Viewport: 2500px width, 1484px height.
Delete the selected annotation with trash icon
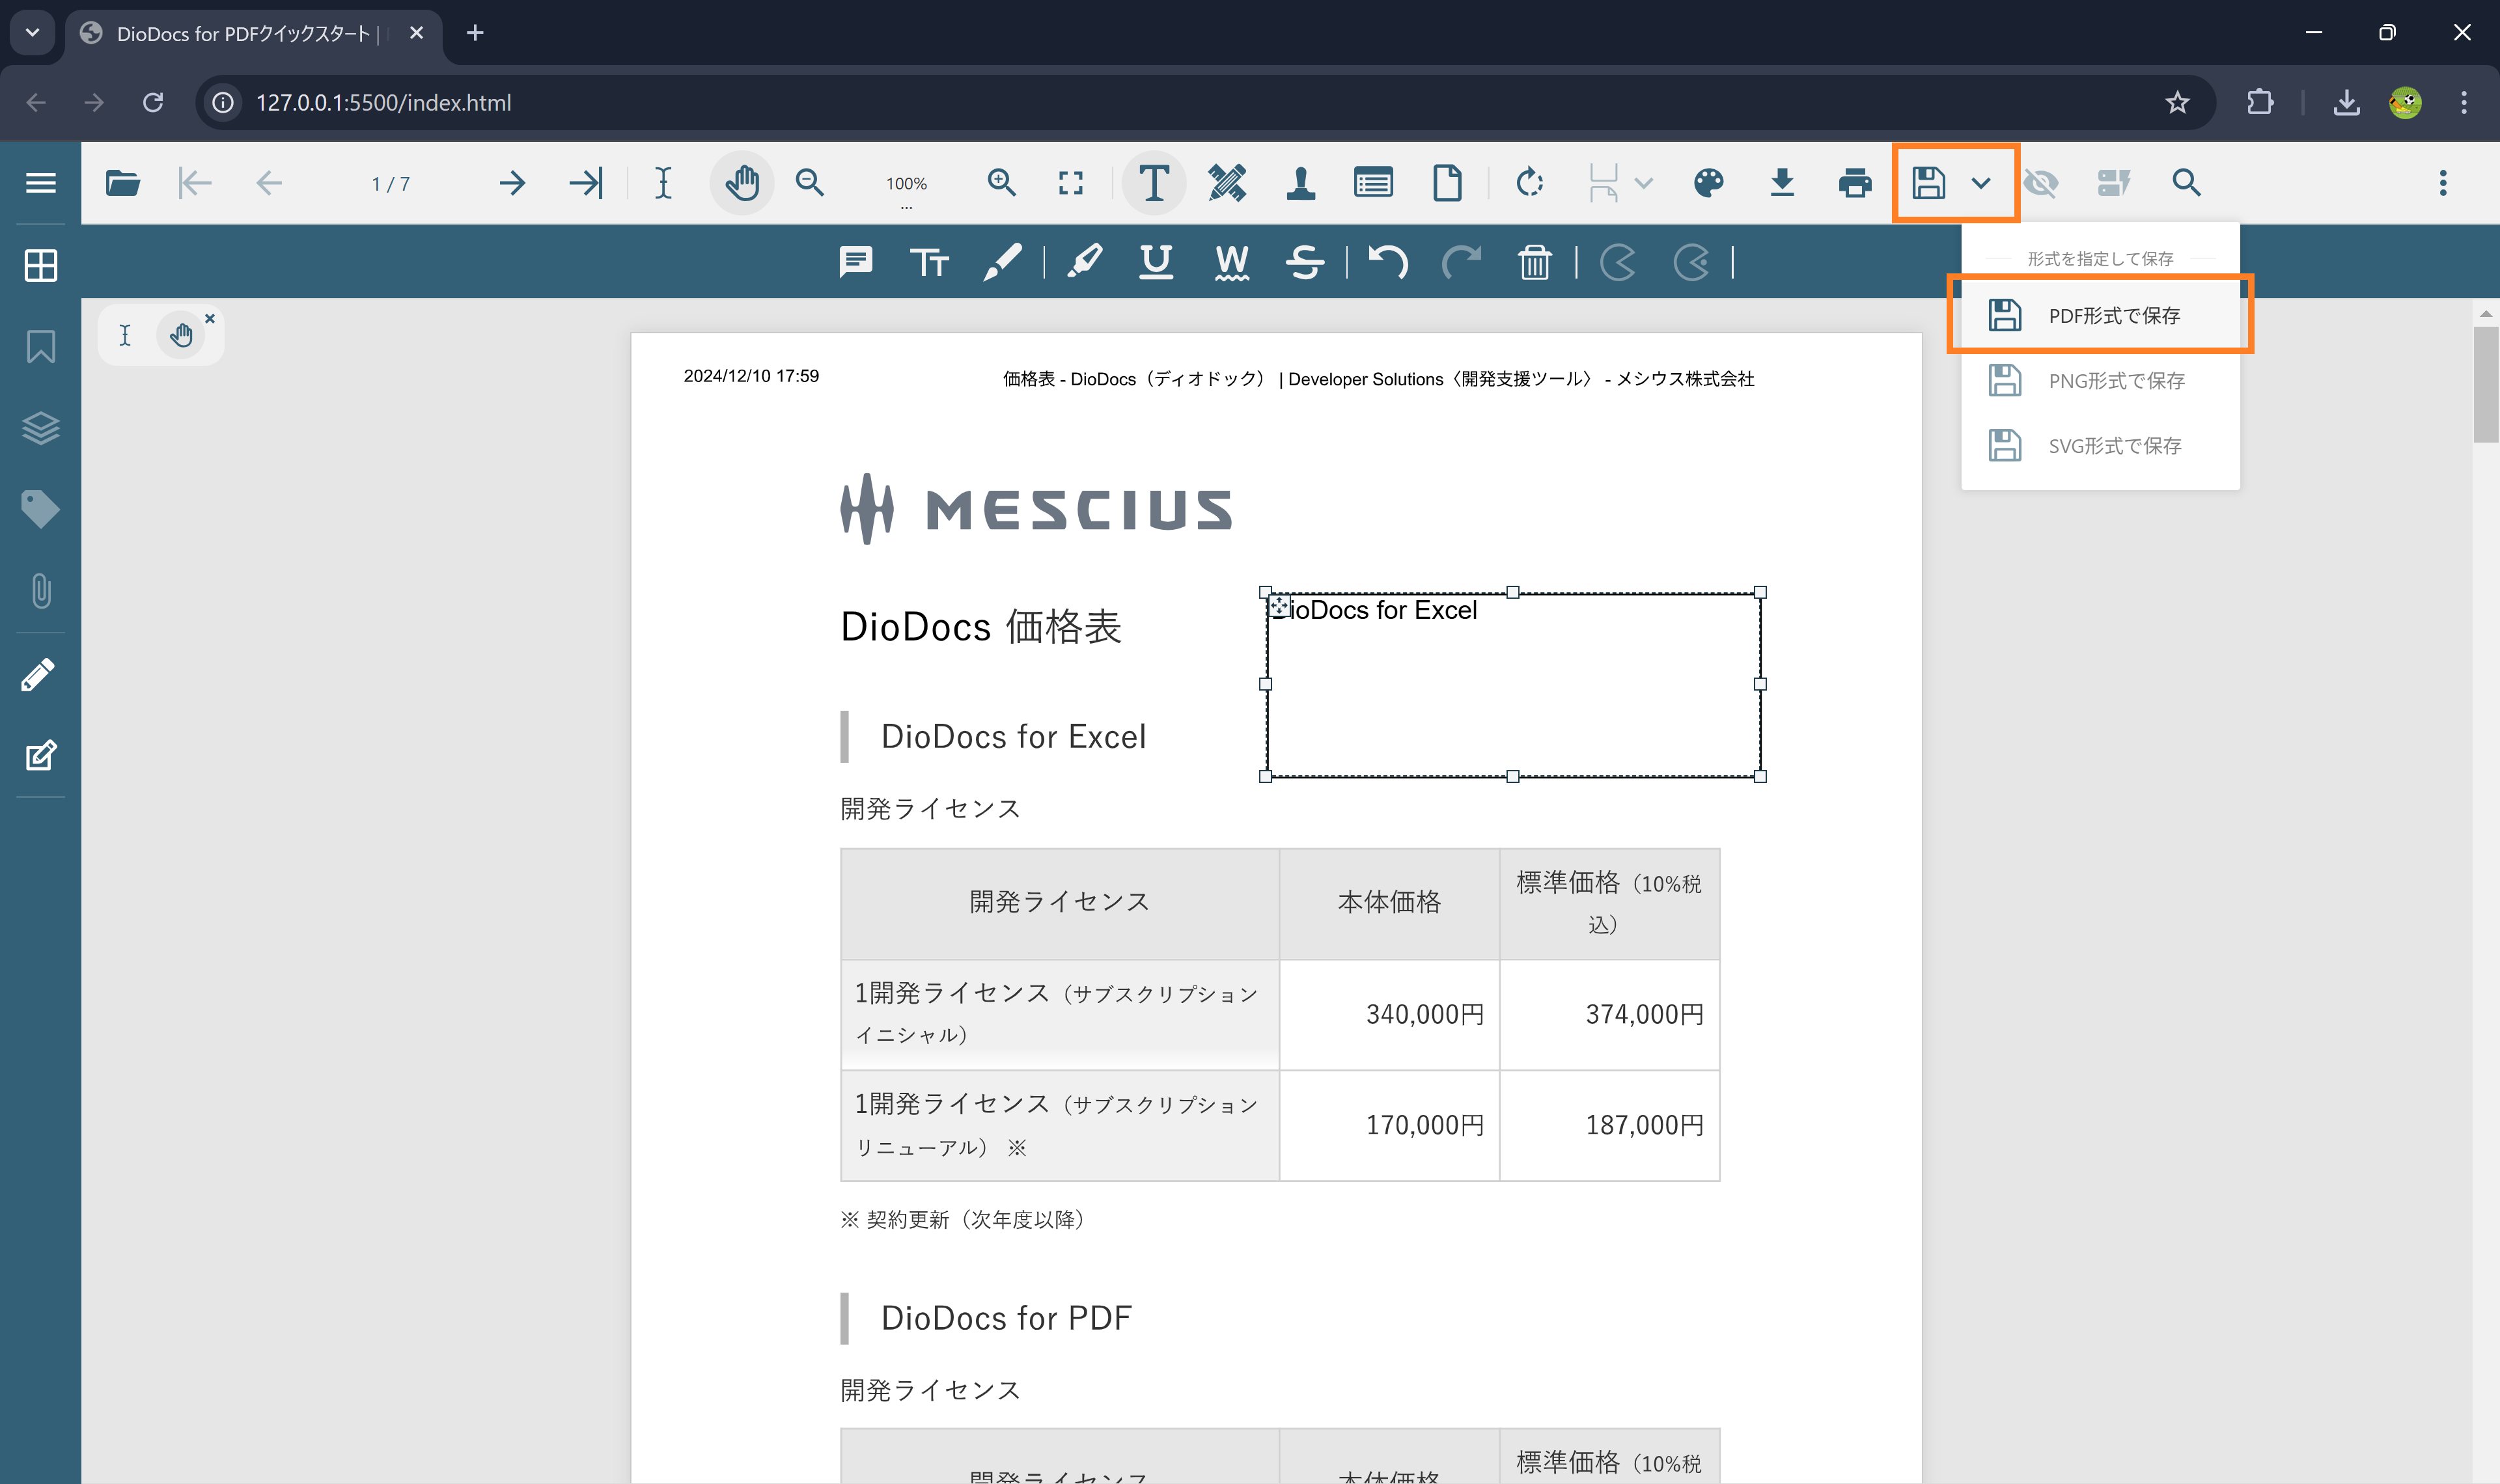click(x=1534, y=262)
